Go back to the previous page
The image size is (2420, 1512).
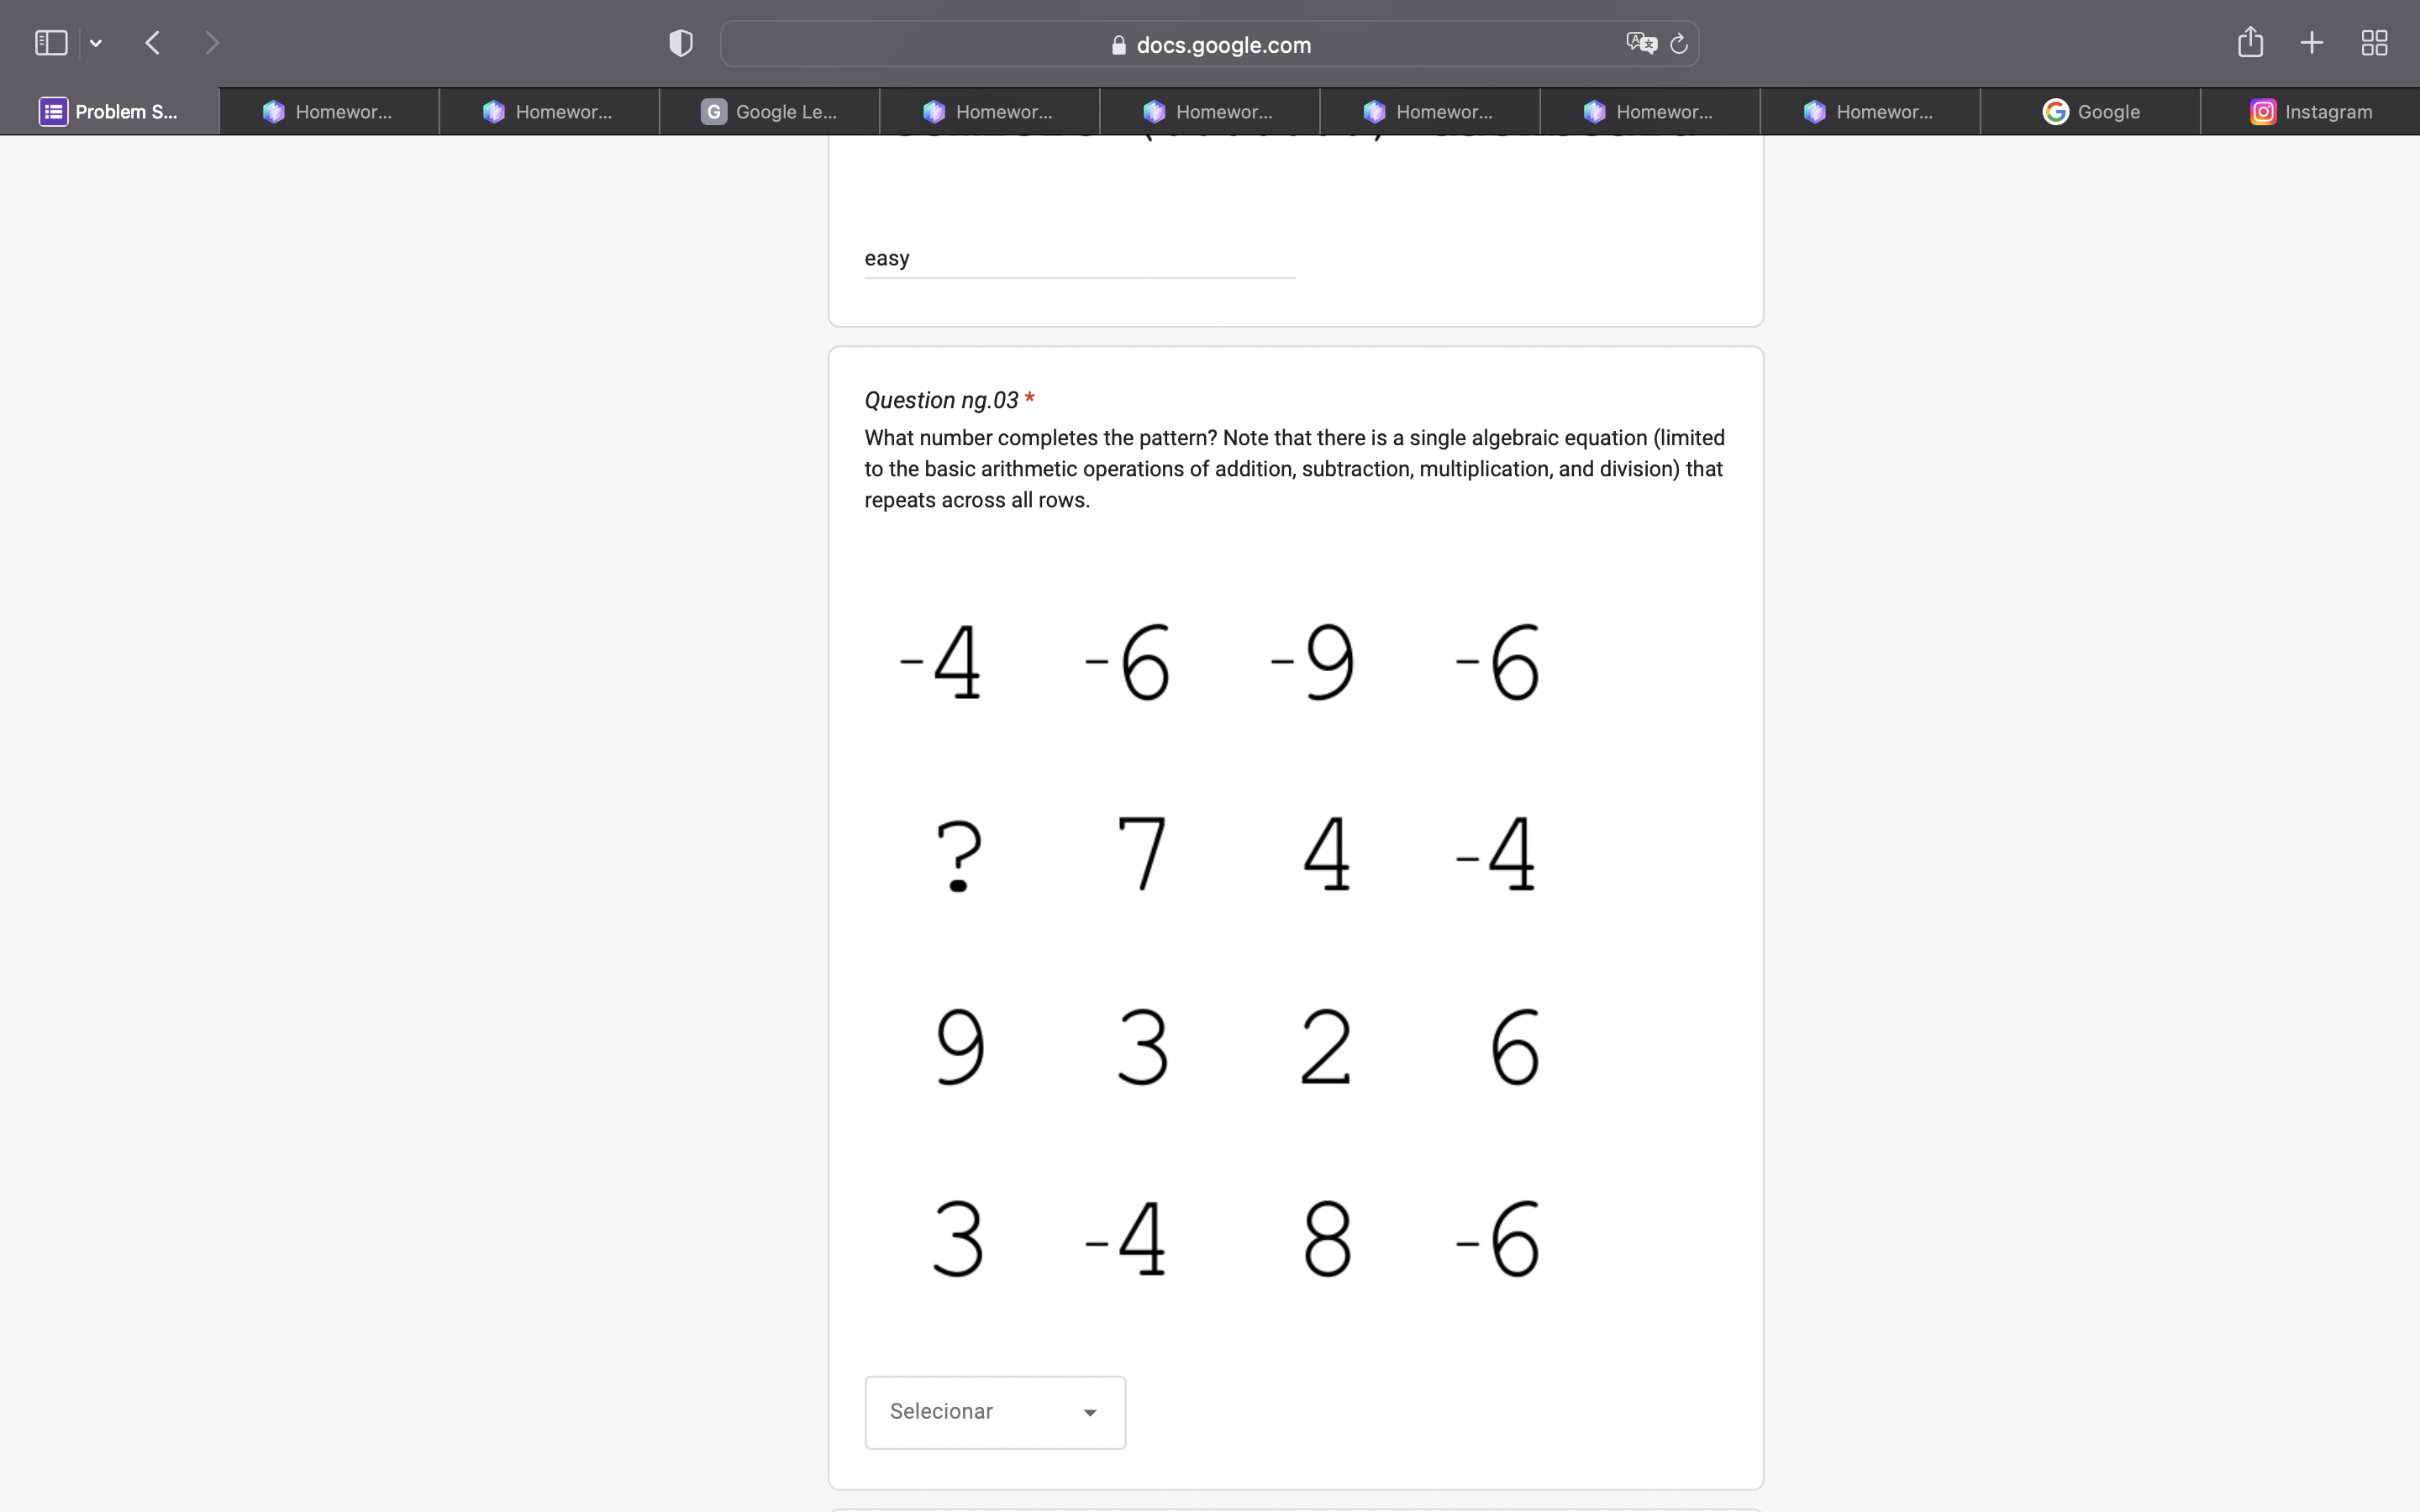point(153,43)
